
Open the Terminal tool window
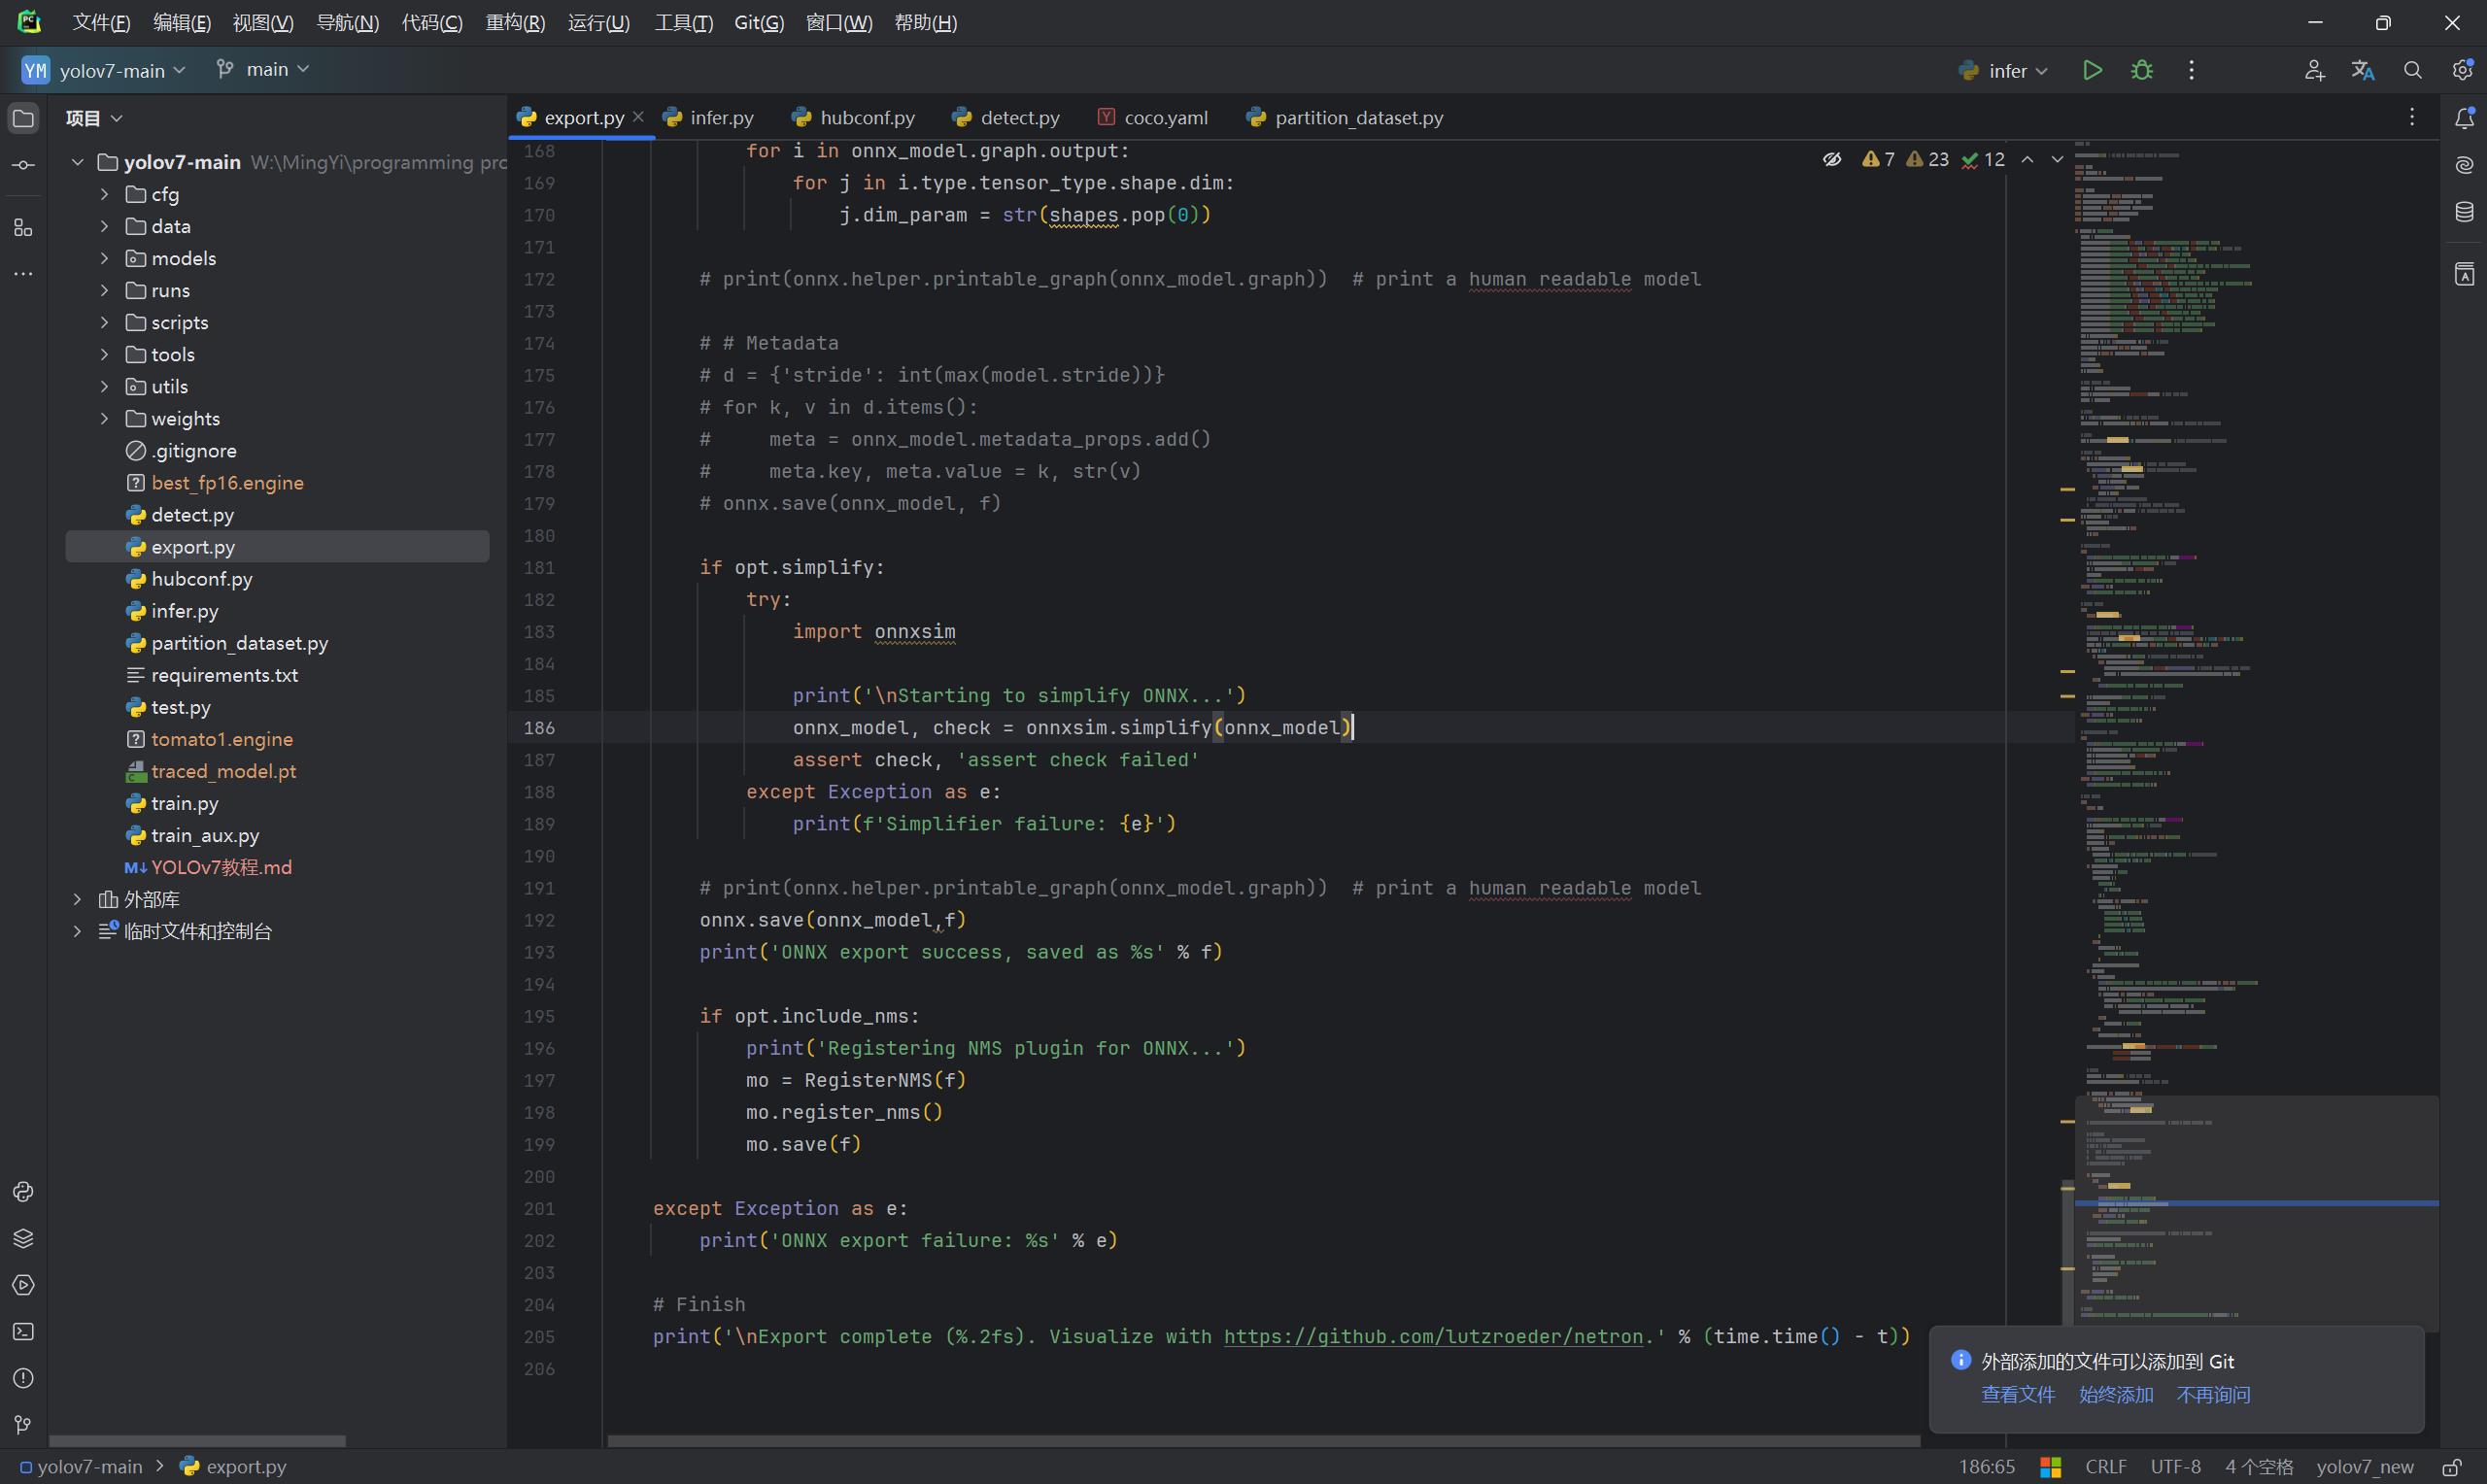click(x=23, y=1331)
